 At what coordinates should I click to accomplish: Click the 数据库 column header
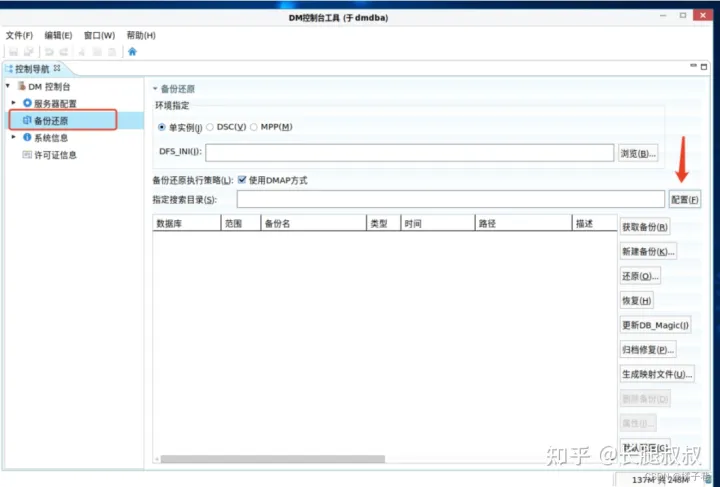coord(186,224)
